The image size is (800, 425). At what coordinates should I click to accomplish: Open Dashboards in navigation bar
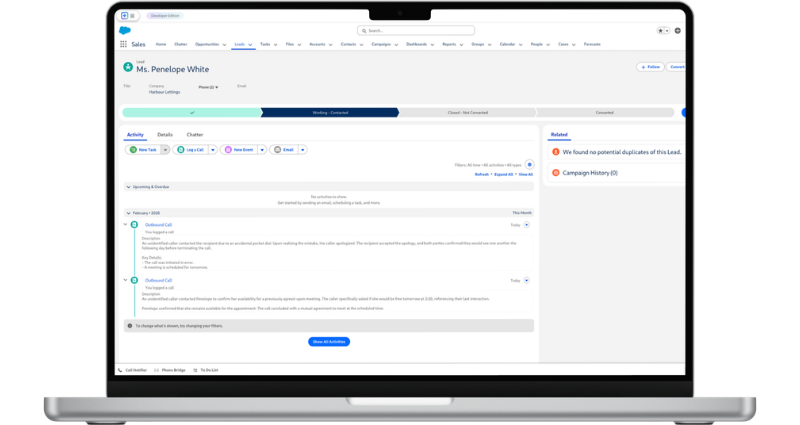pyautogui.click(x=416, y=44)
